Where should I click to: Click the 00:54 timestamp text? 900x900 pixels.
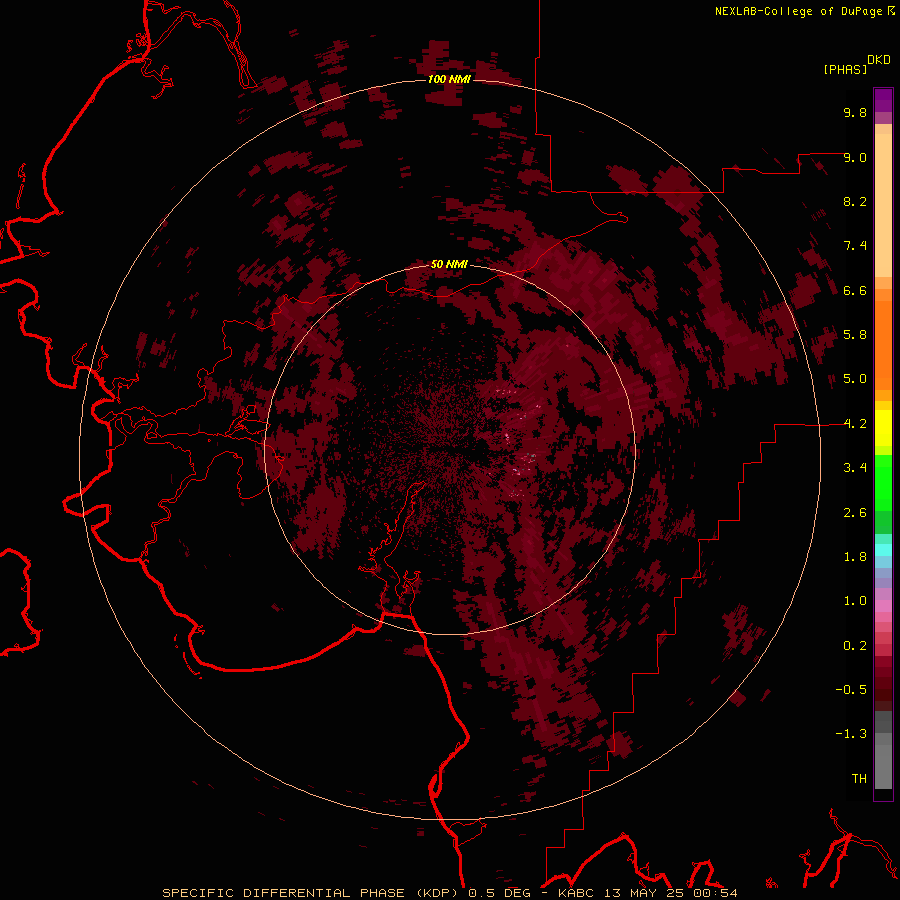click(715, 893)
